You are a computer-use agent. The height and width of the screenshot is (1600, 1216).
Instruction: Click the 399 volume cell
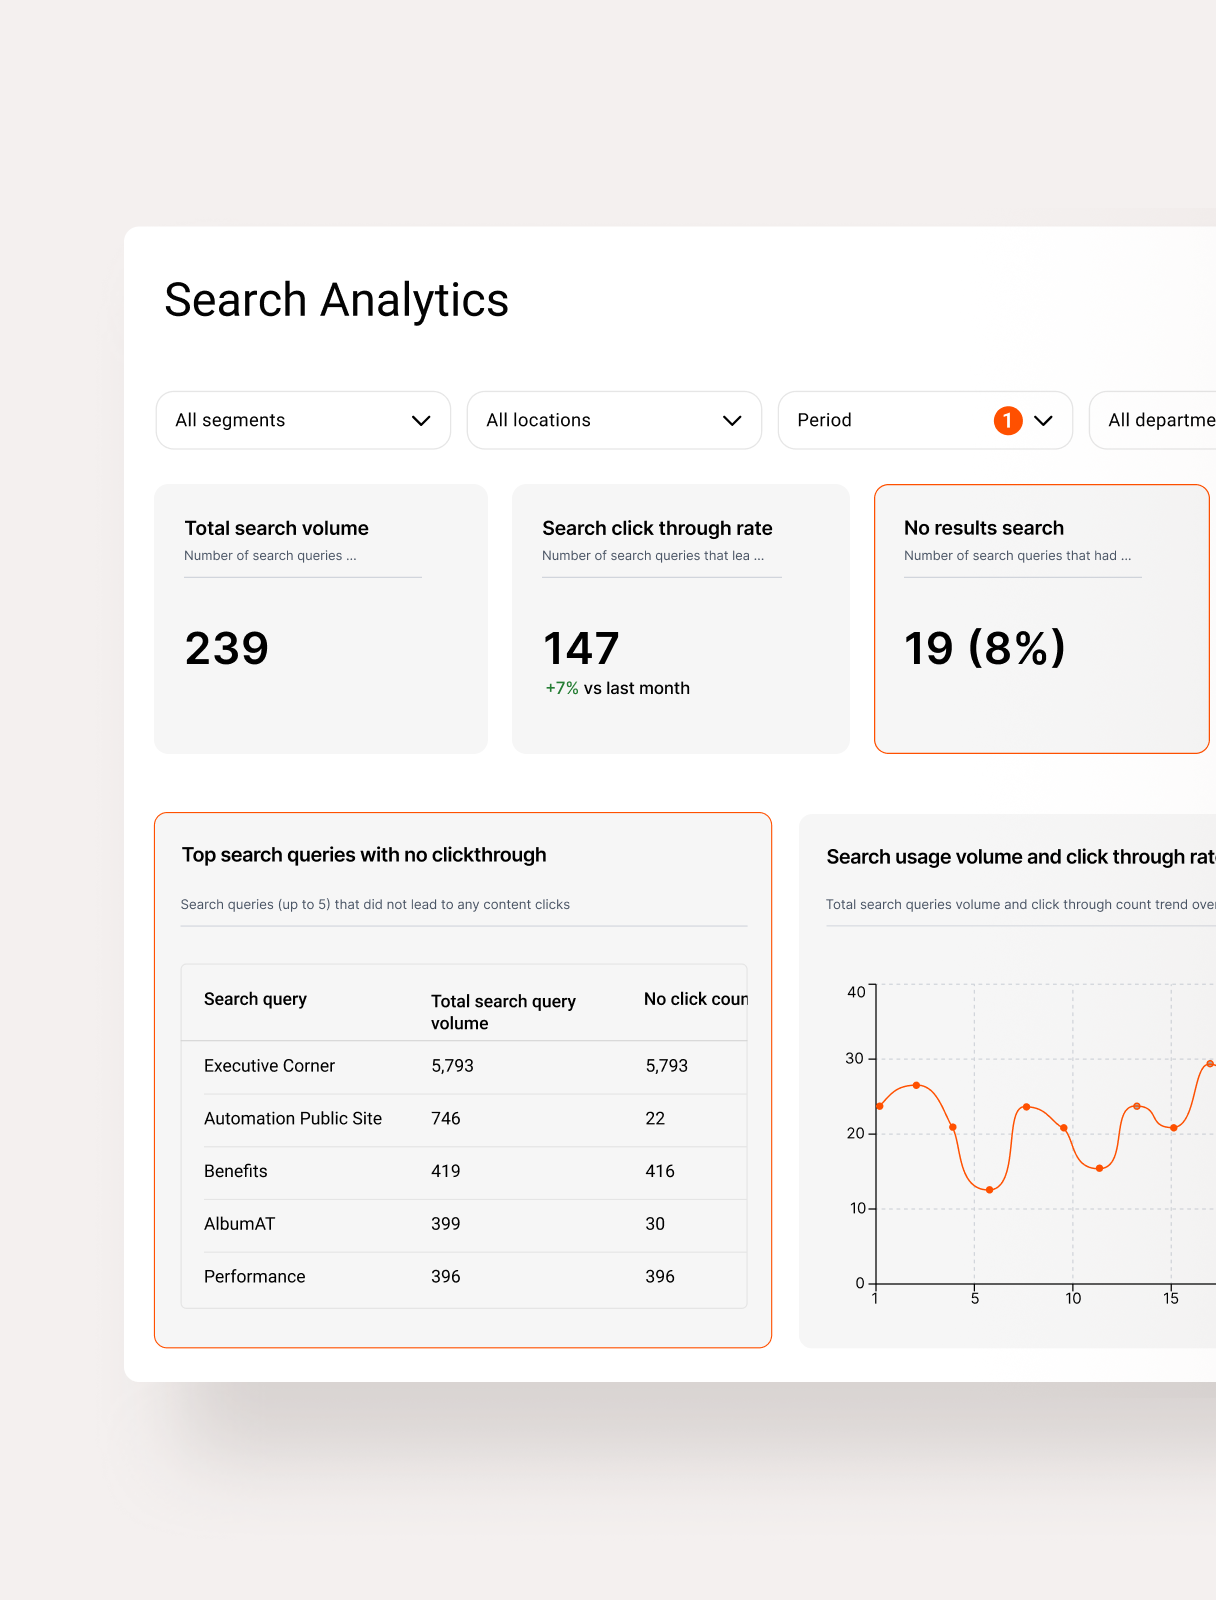click(446, 1224)
